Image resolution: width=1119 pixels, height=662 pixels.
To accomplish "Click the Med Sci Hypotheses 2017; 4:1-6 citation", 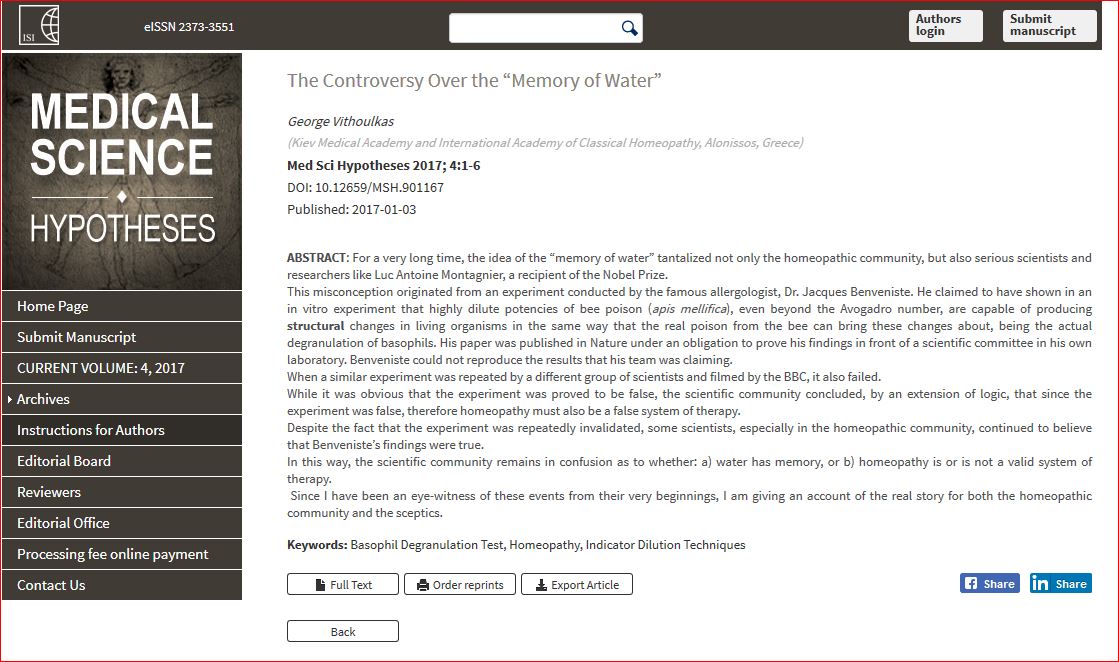I will pyautogui.click(x=384, y=166).
